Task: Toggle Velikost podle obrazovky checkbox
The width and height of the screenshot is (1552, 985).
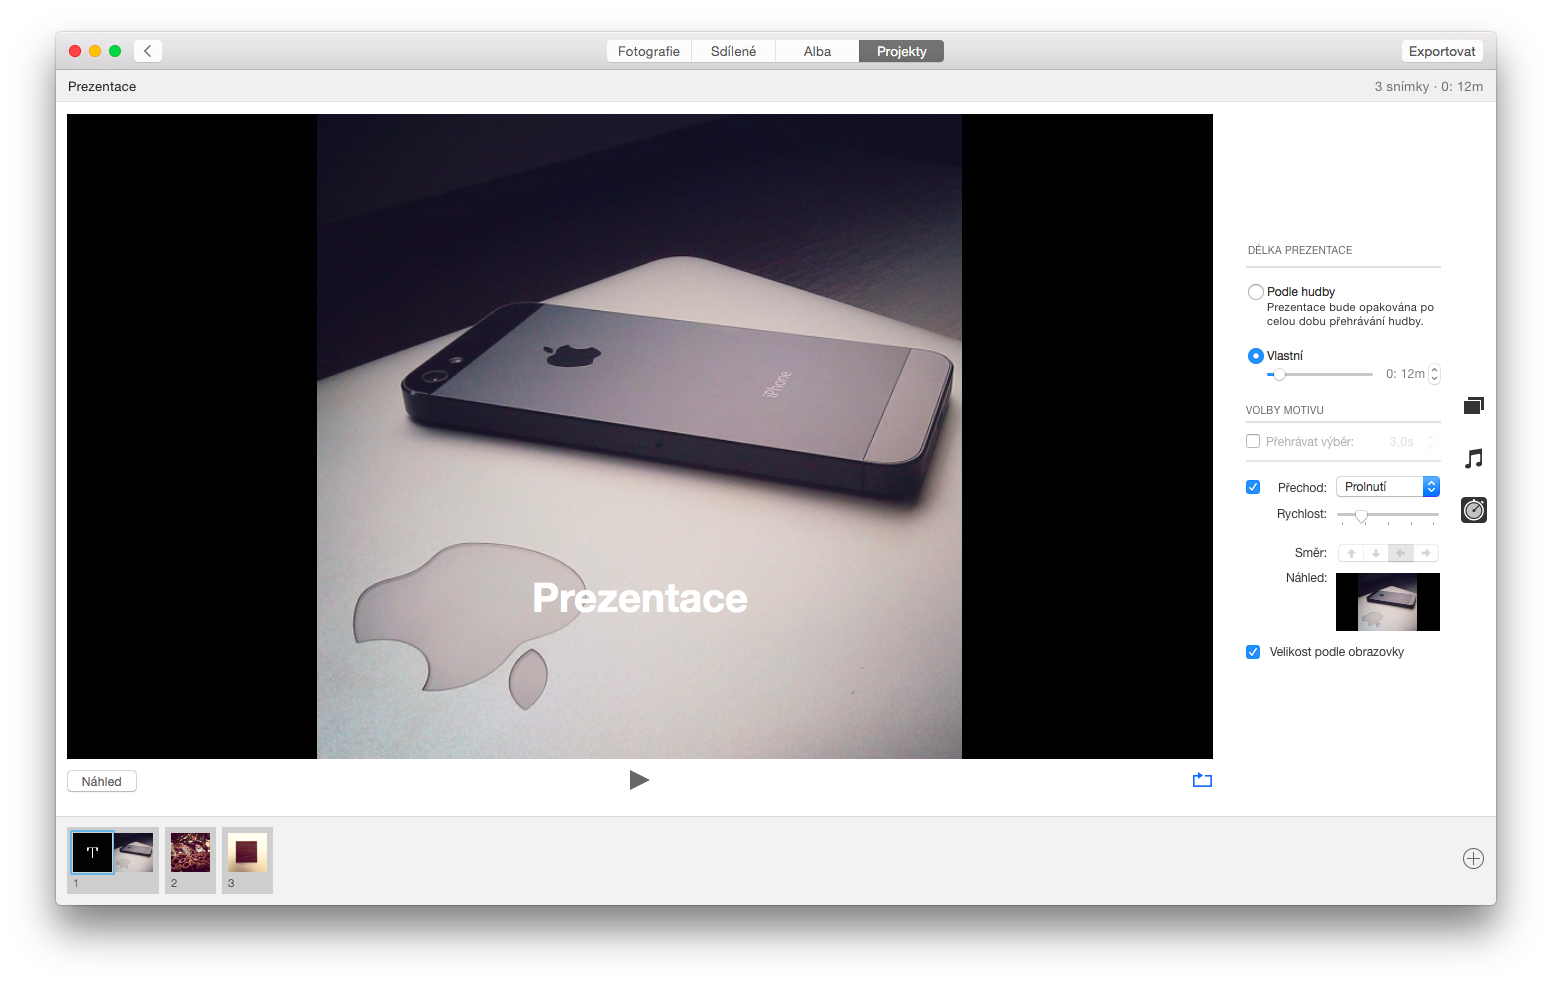Action: pyautogui.click(x=1253, y=652)
